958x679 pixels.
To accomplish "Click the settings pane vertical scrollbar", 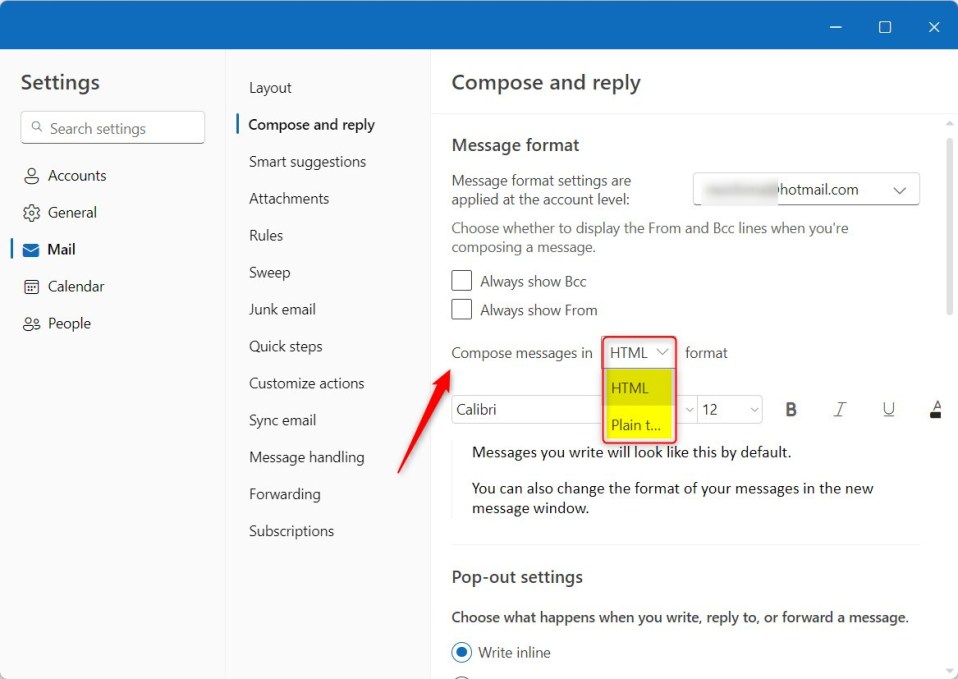I will pyautogui.click(x=949, y=227).
